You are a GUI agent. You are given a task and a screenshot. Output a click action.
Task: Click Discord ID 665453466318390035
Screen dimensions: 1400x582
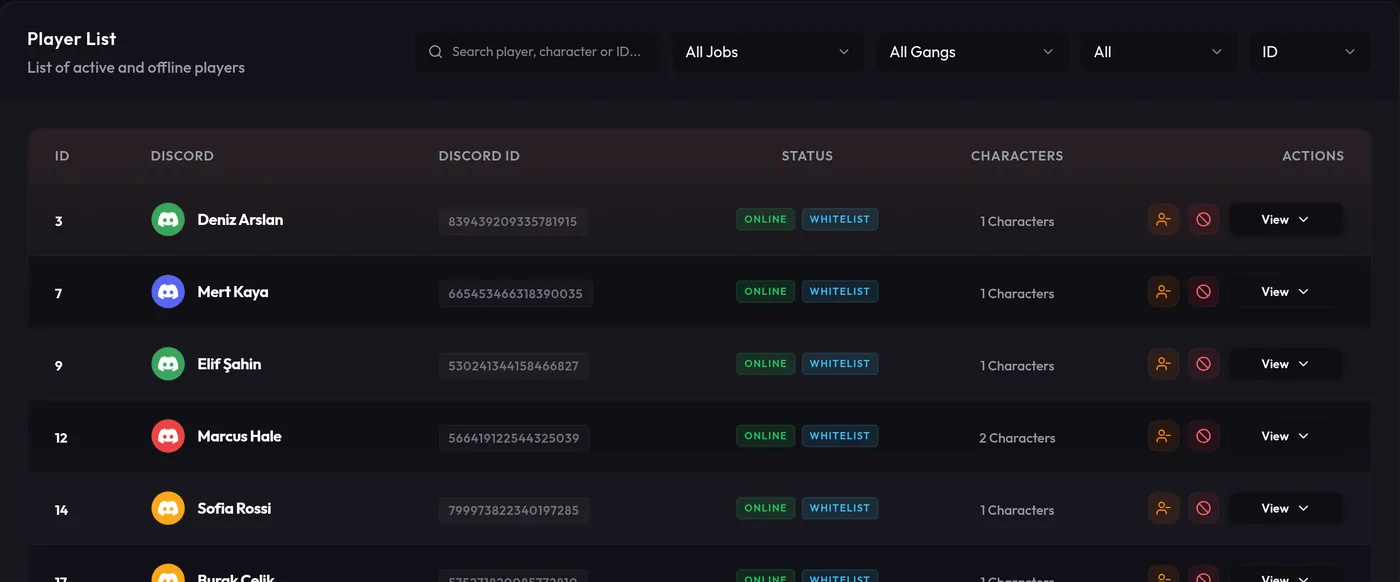pos(516,294)
